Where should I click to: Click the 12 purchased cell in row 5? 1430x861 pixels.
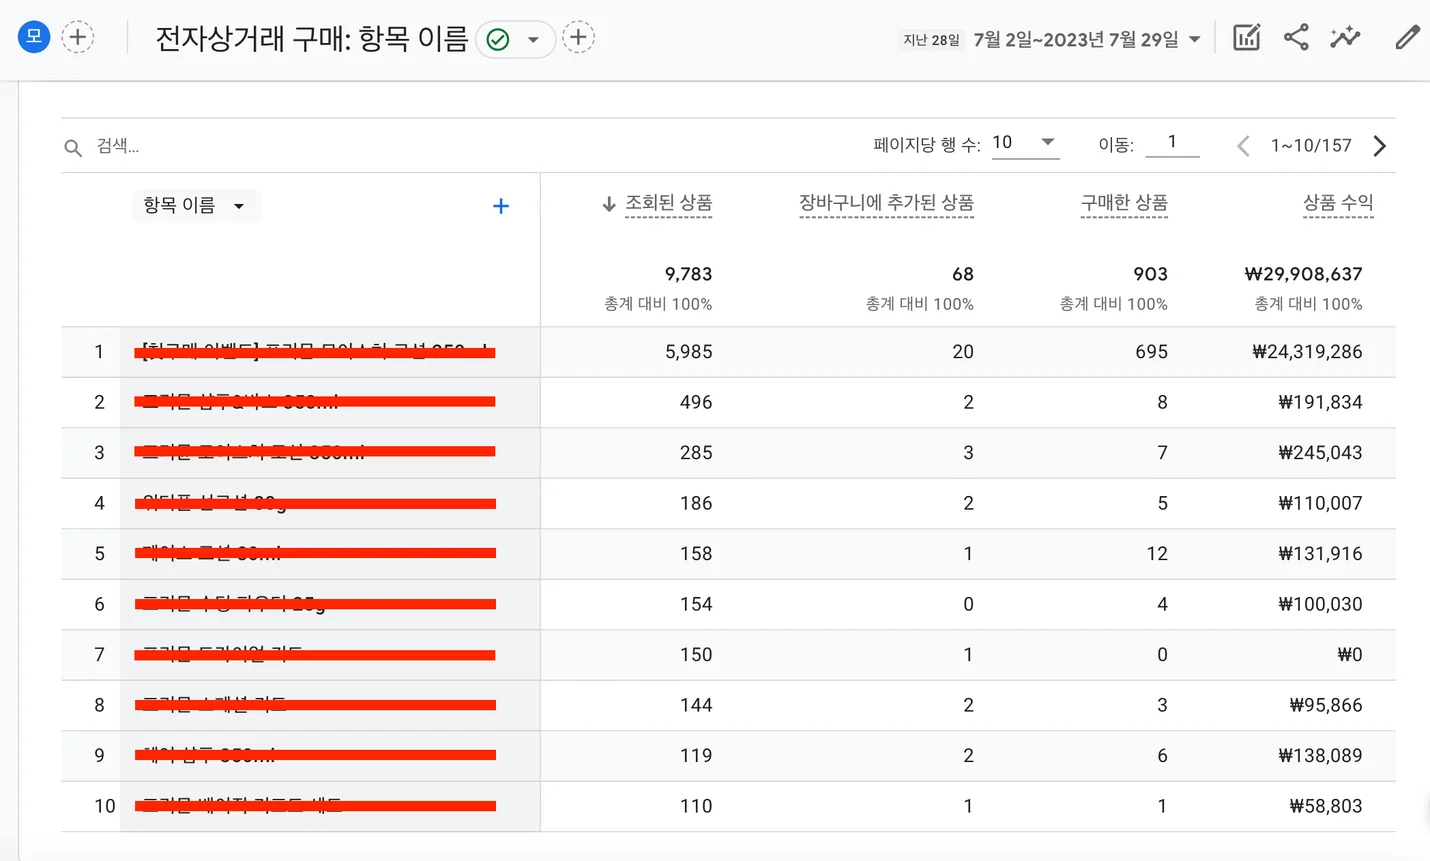click(x=1157, y=554)
